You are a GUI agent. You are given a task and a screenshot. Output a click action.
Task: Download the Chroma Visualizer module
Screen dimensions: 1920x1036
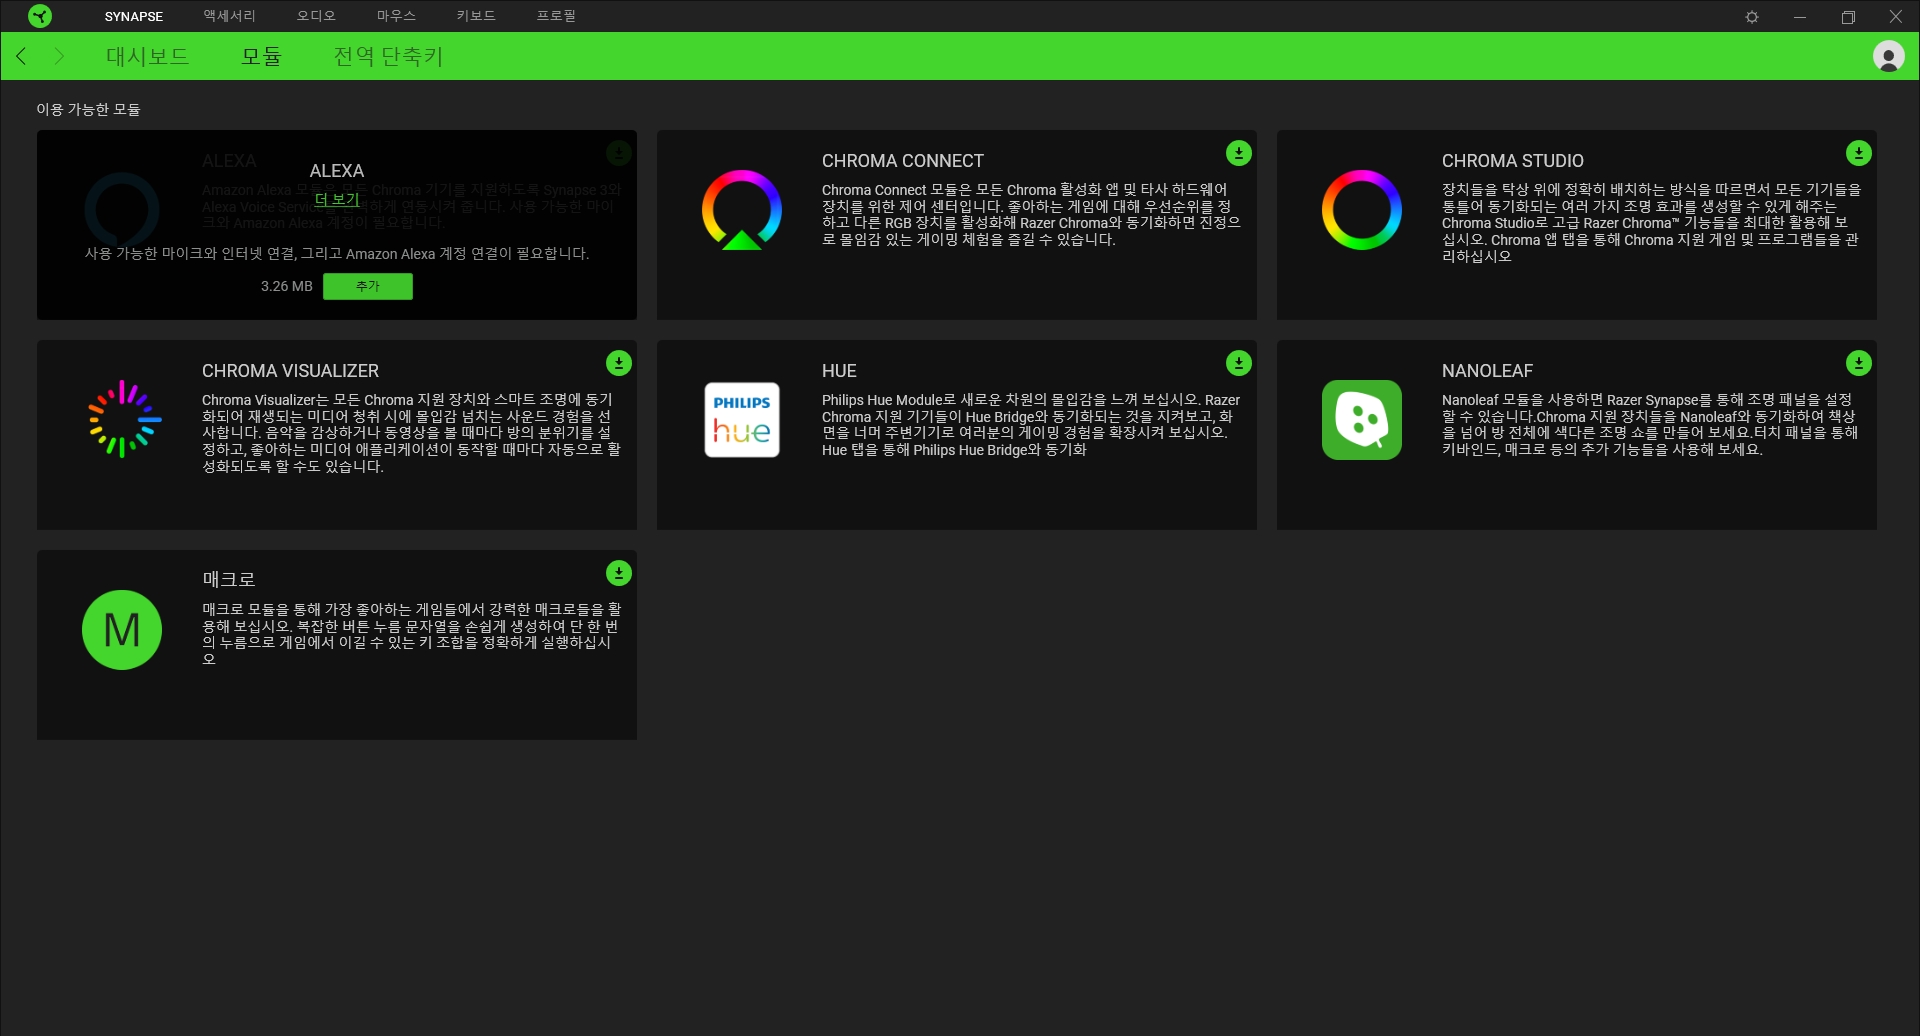(x=619, y=363)
